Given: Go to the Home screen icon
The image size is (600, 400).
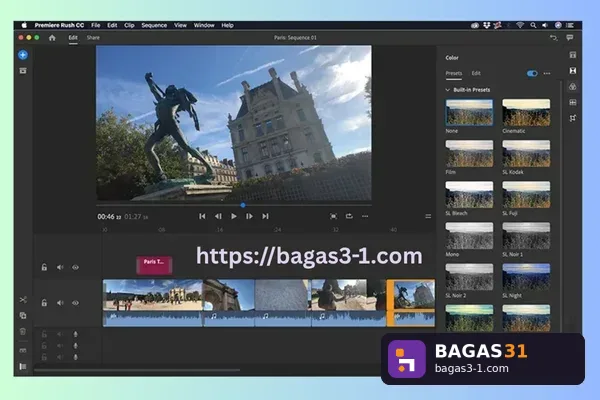Looking at the screenshot, I should click(52, 38).
